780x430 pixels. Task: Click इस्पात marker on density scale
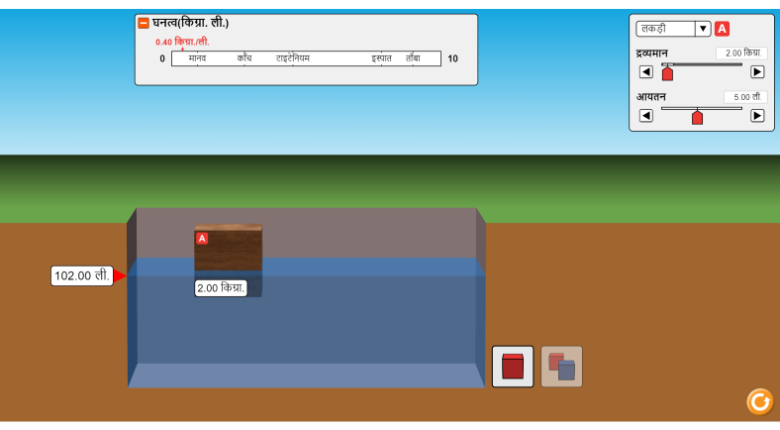[381, 58]
